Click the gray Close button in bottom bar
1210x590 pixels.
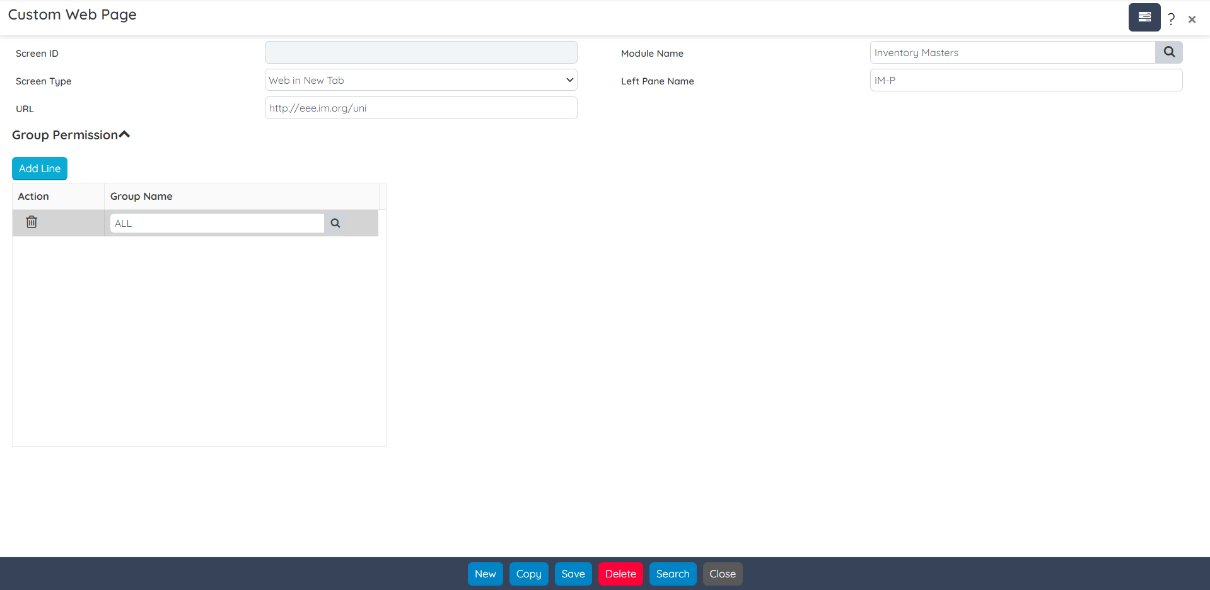(722, 574)
